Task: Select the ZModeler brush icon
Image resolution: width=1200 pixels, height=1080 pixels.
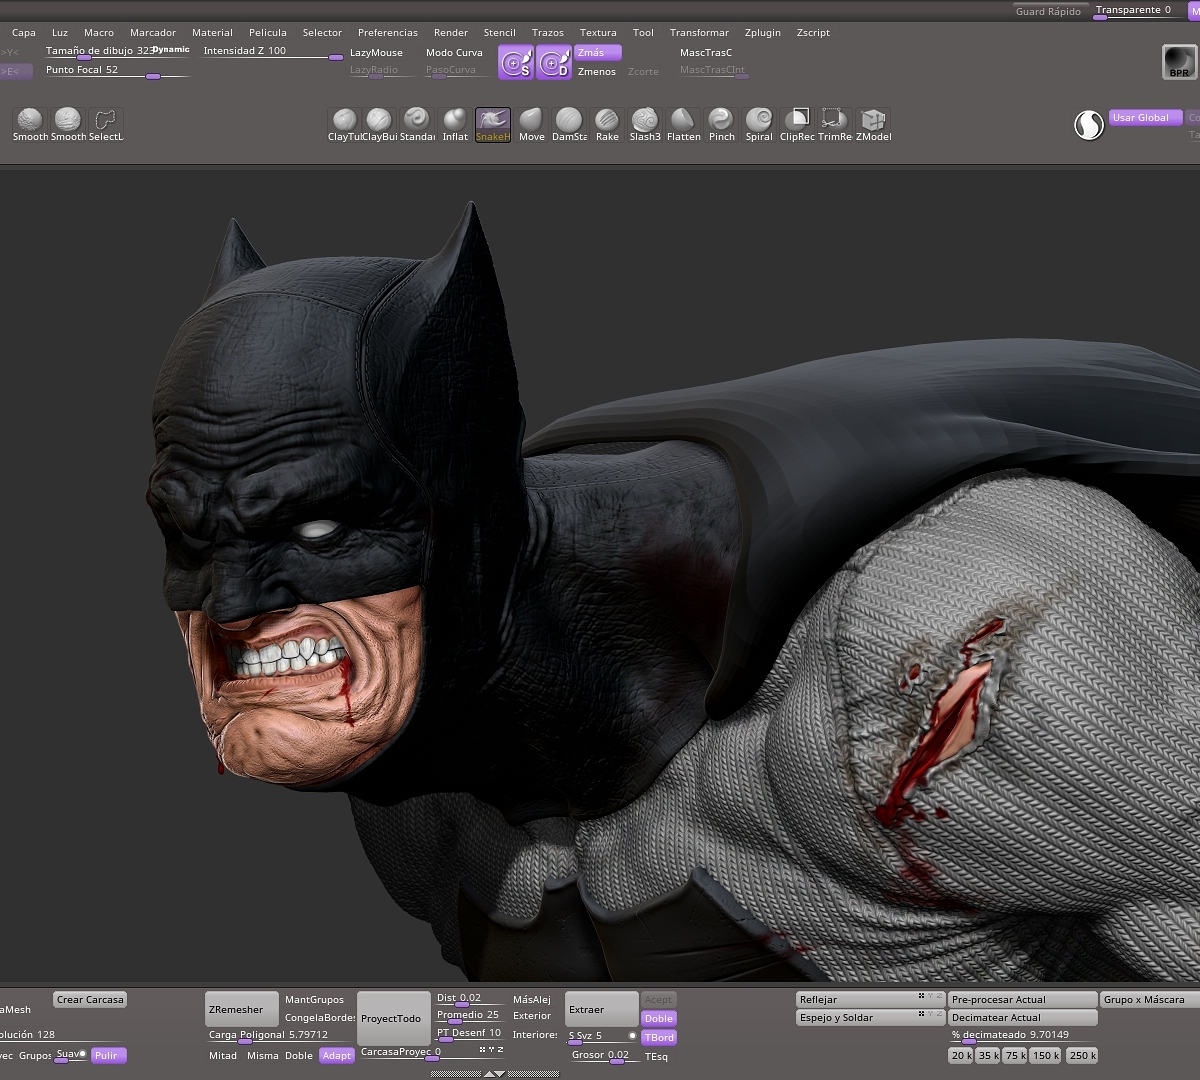Action: click(x=873, y=121)
